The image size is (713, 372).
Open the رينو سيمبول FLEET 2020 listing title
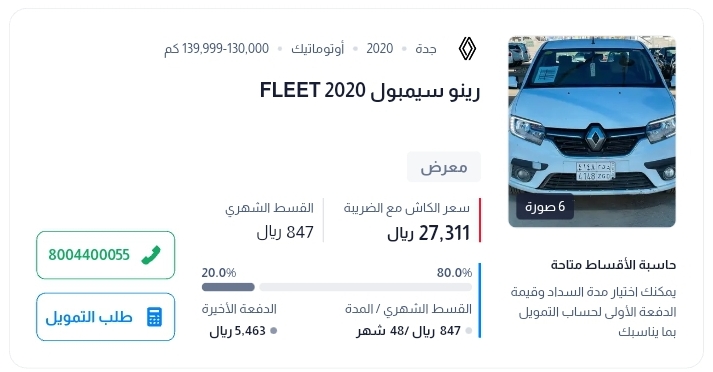(x=370, y=90)
